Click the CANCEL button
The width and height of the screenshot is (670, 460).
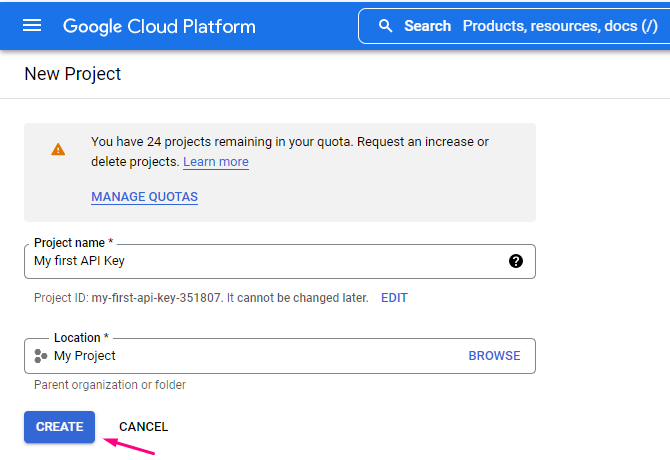click(144, 427)
